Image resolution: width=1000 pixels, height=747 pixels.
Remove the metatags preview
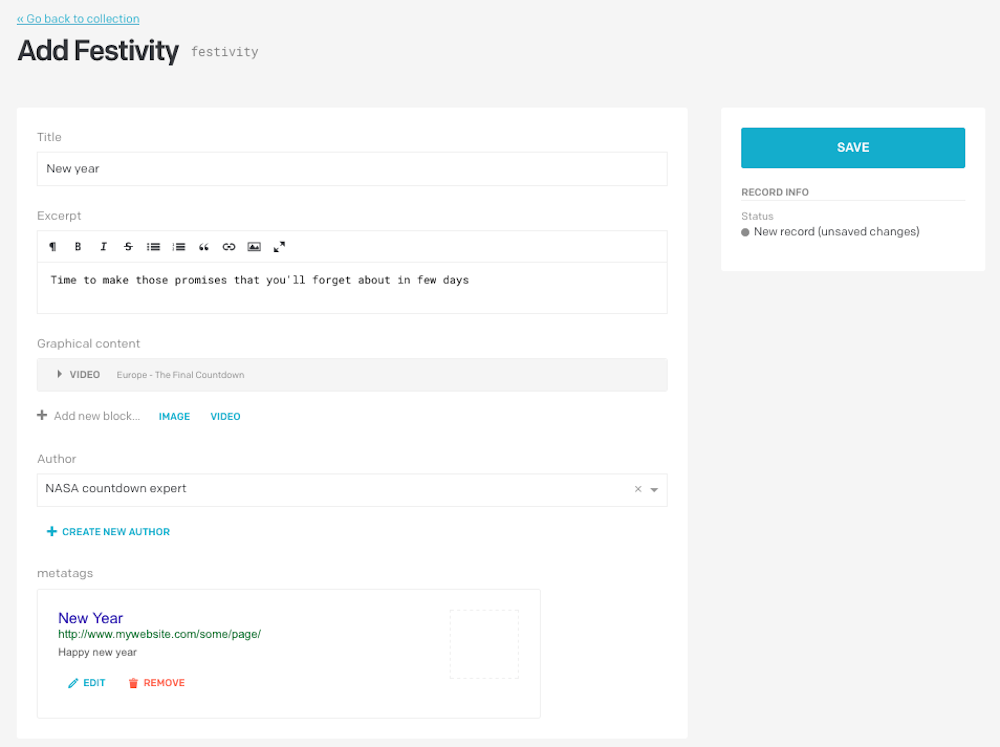pos(157,683)
